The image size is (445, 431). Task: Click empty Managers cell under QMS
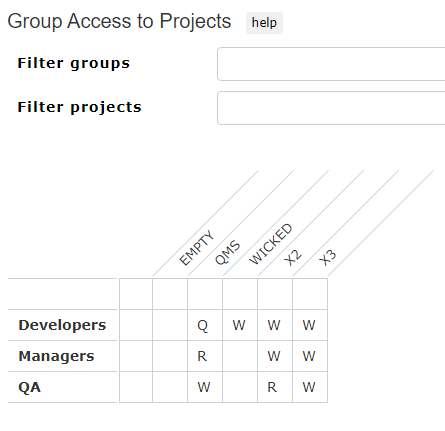pos(240,356)
